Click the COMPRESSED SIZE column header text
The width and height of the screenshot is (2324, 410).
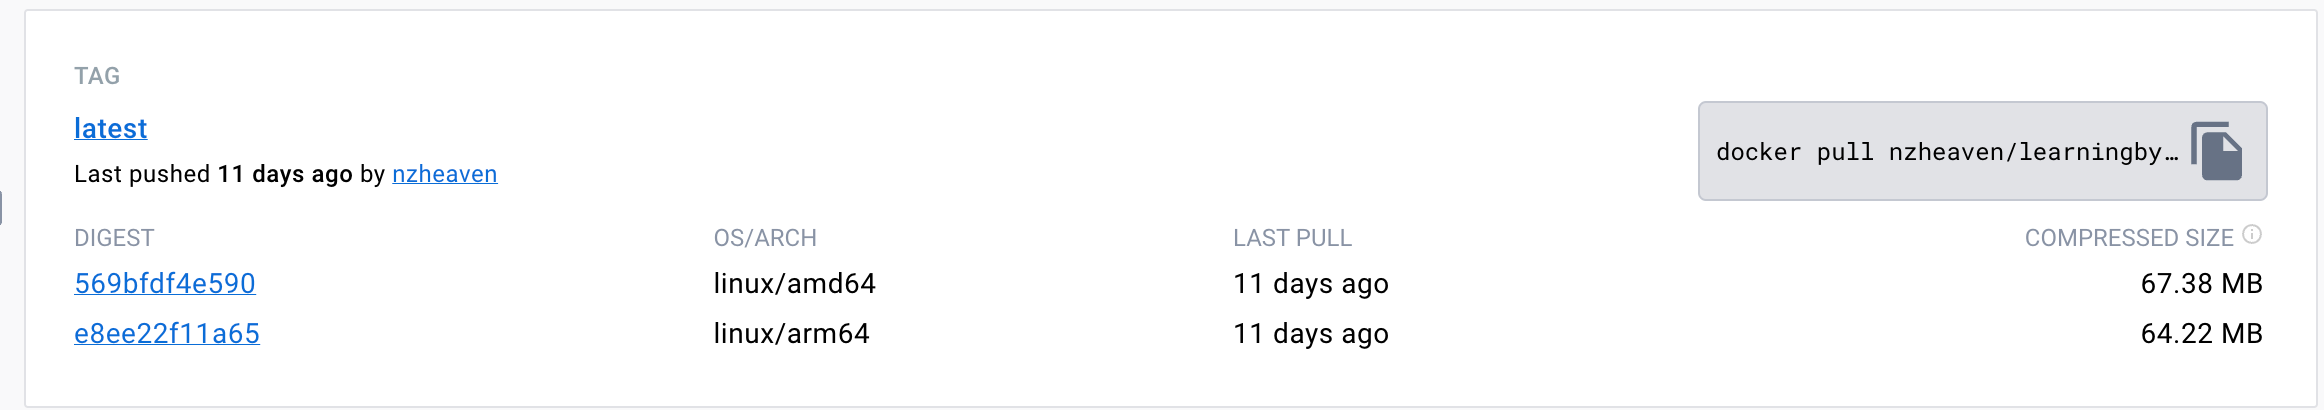[x=2129, y=238]
